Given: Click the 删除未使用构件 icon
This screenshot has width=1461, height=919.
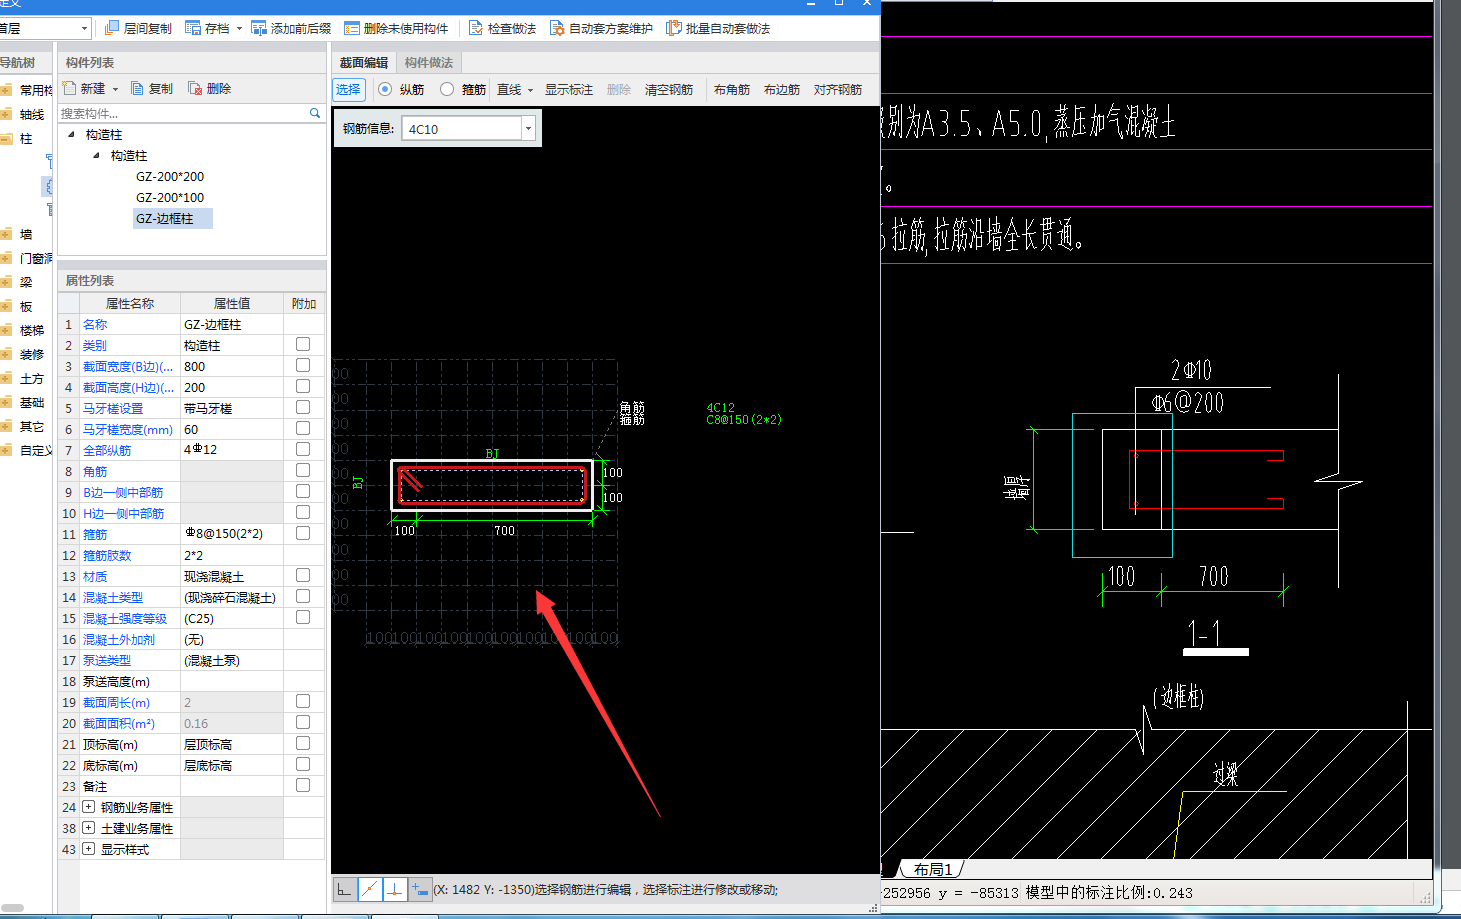Looking at the screenshot, I should [x=352, y=28].
